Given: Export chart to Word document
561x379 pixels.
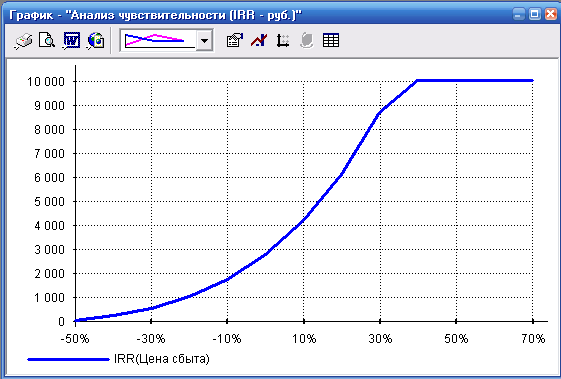Looking at the screenshot, I should point(72,40).
